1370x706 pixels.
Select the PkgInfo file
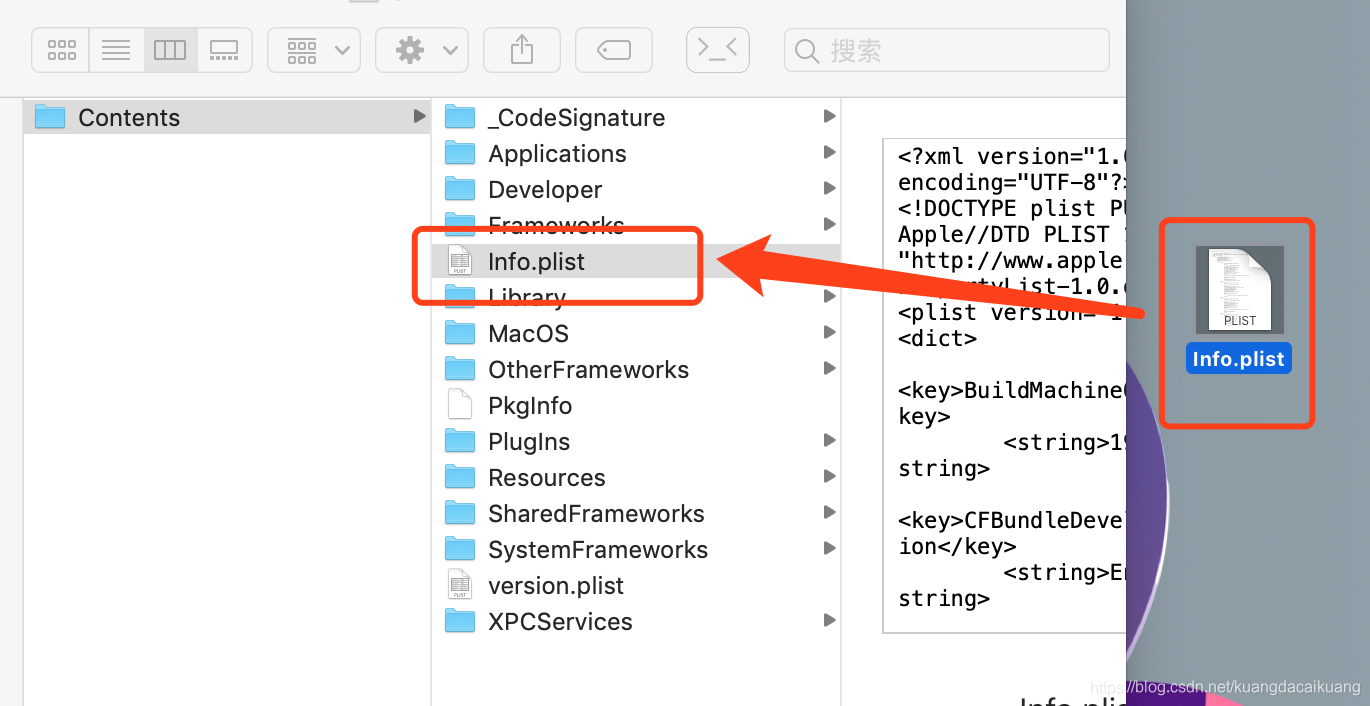636,405
